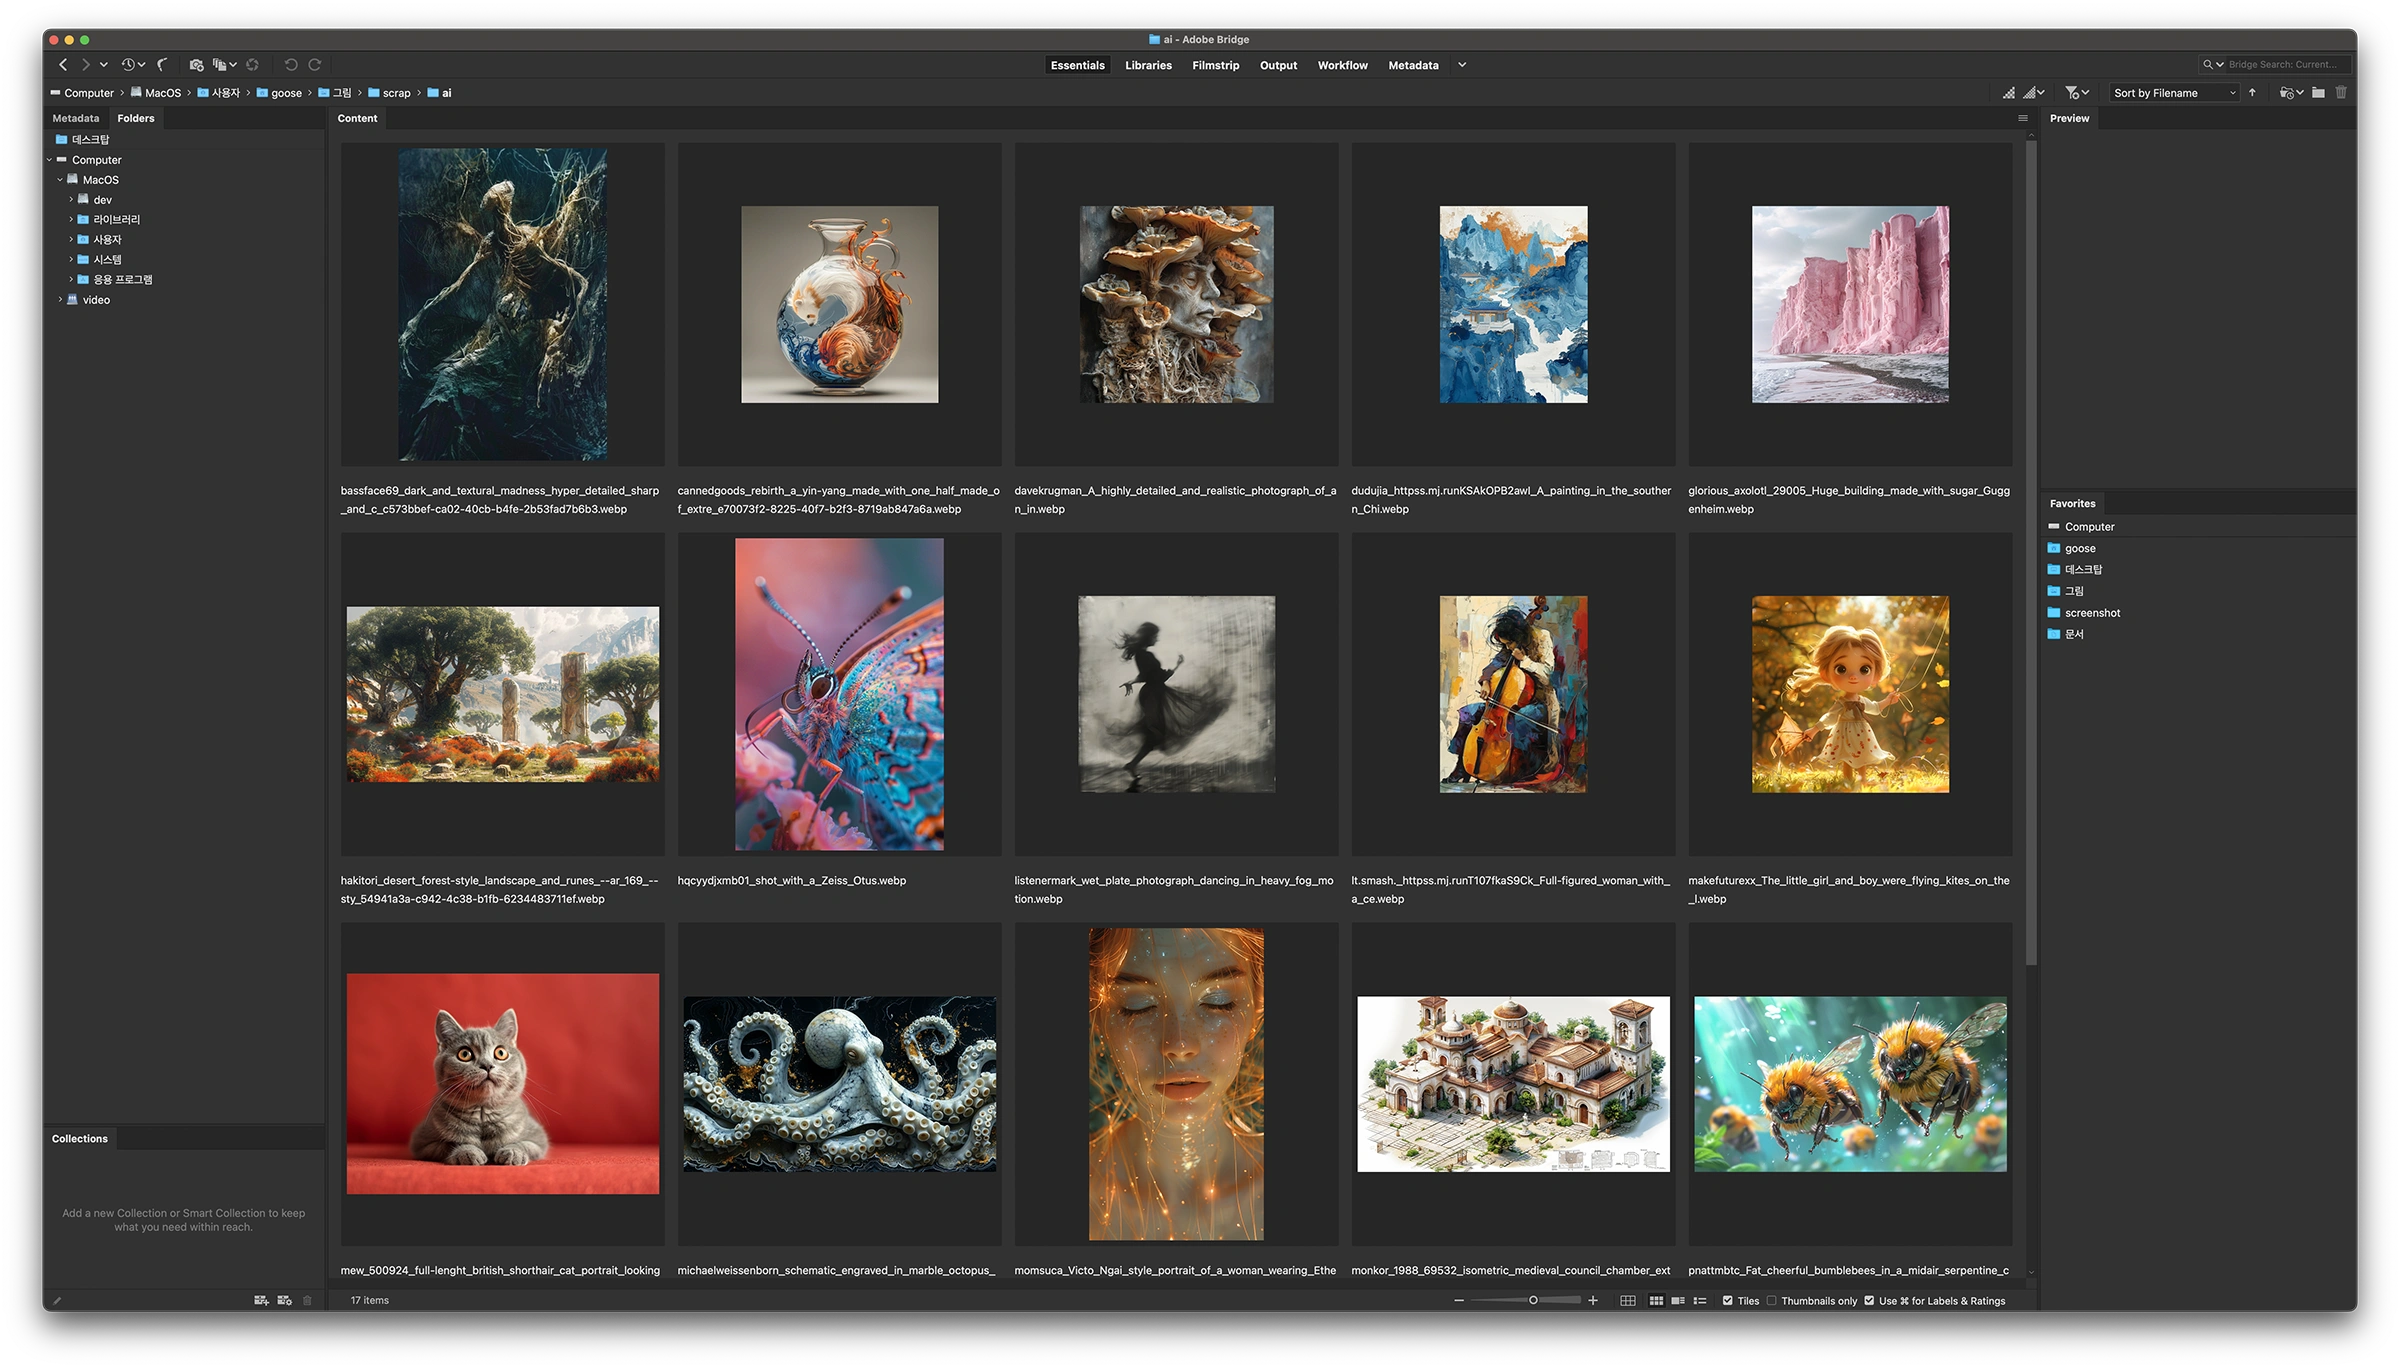Rotate 90 degrees counterclockwise
2400x1368 pixels.
(291, 65)
